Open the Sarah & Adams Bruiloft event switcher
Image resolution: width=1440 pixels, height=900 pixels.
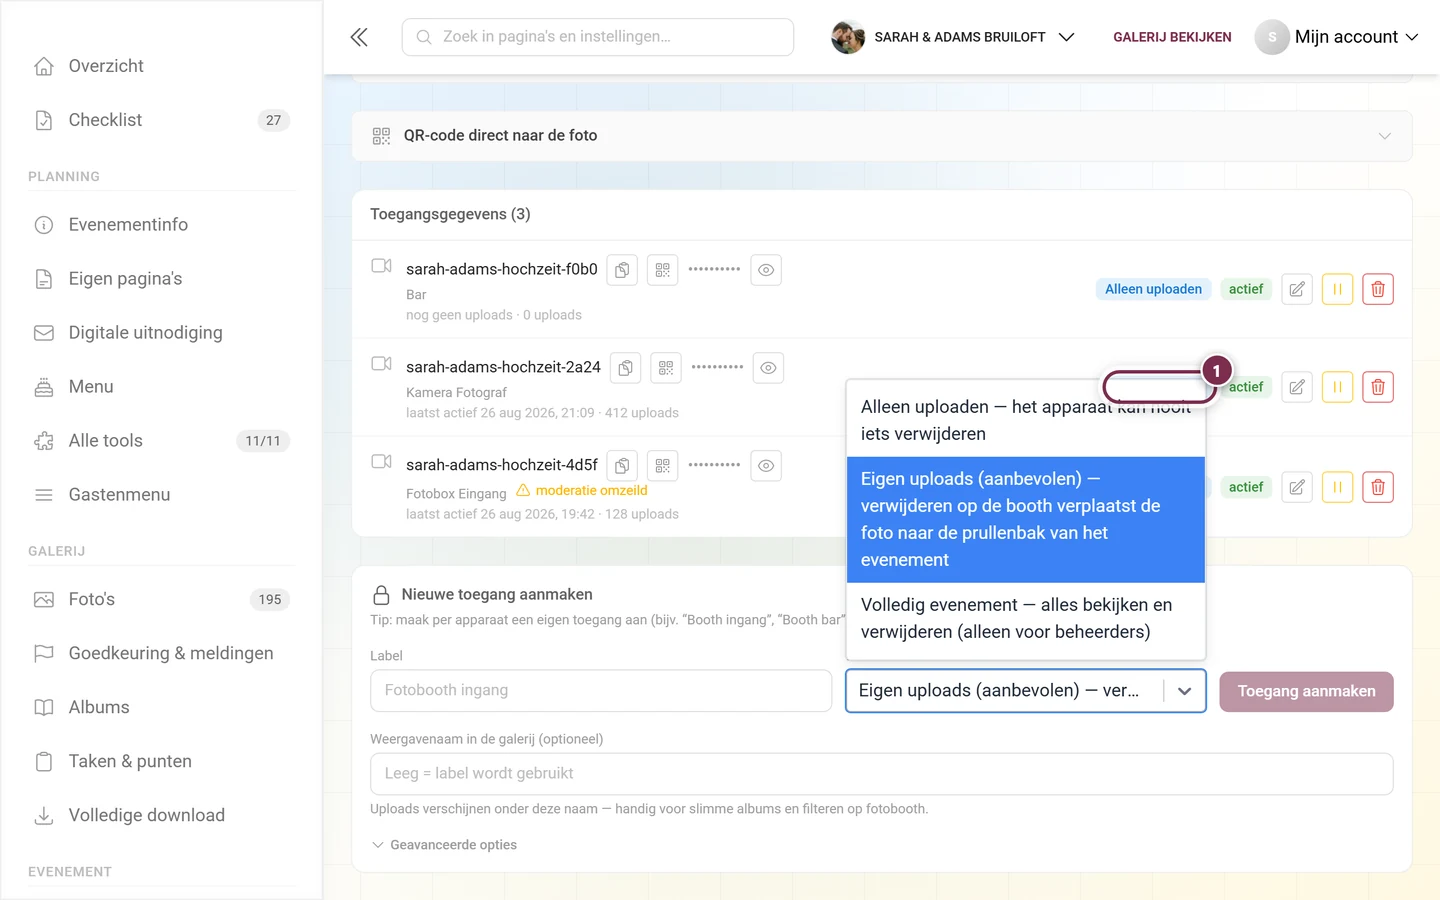pos(953,37)
